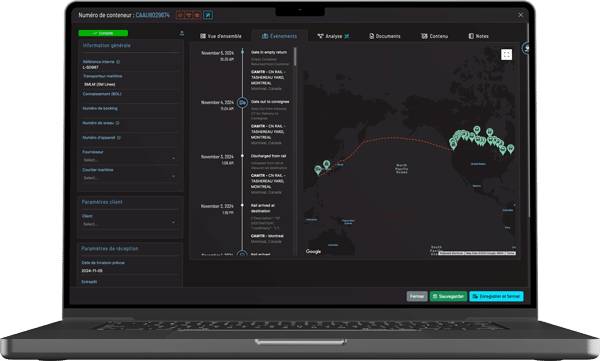This screenshot has width=600, height=361.
Task: Click the orange refresh icon beside container number
Action: [x=179, y=15]
